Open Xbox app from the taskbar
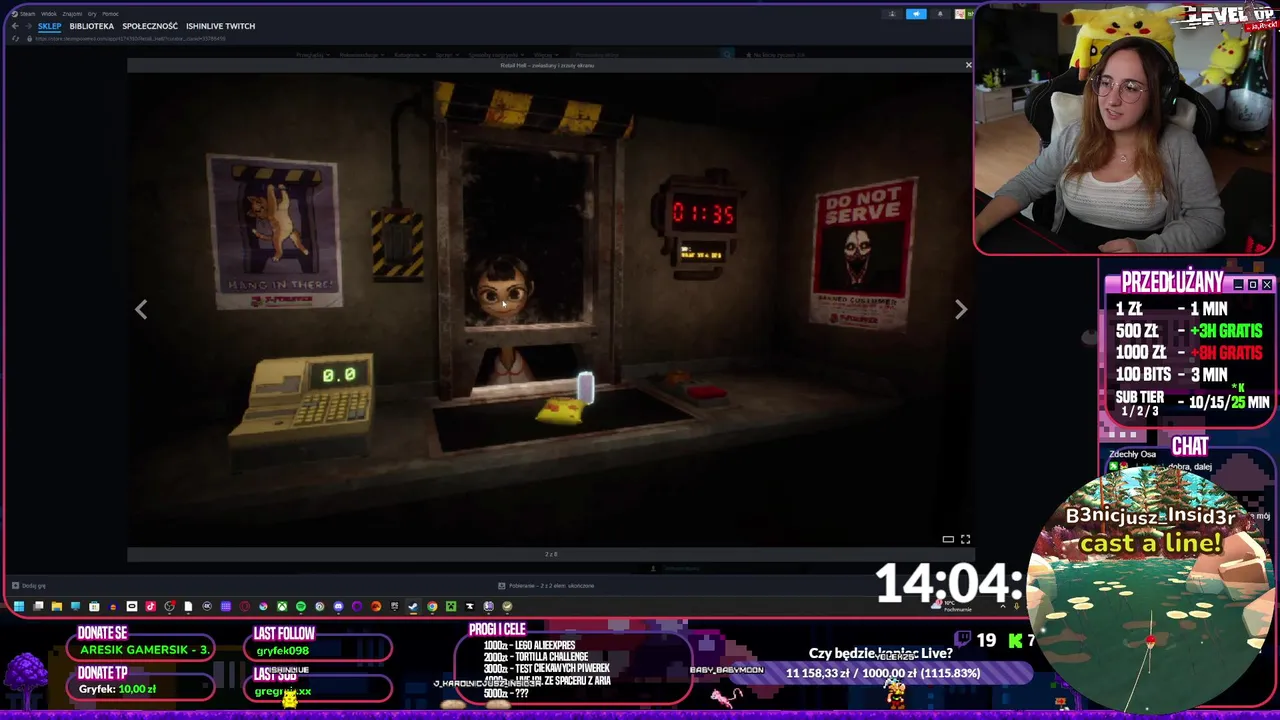1280x720 pixels. [x=282, y=606]
